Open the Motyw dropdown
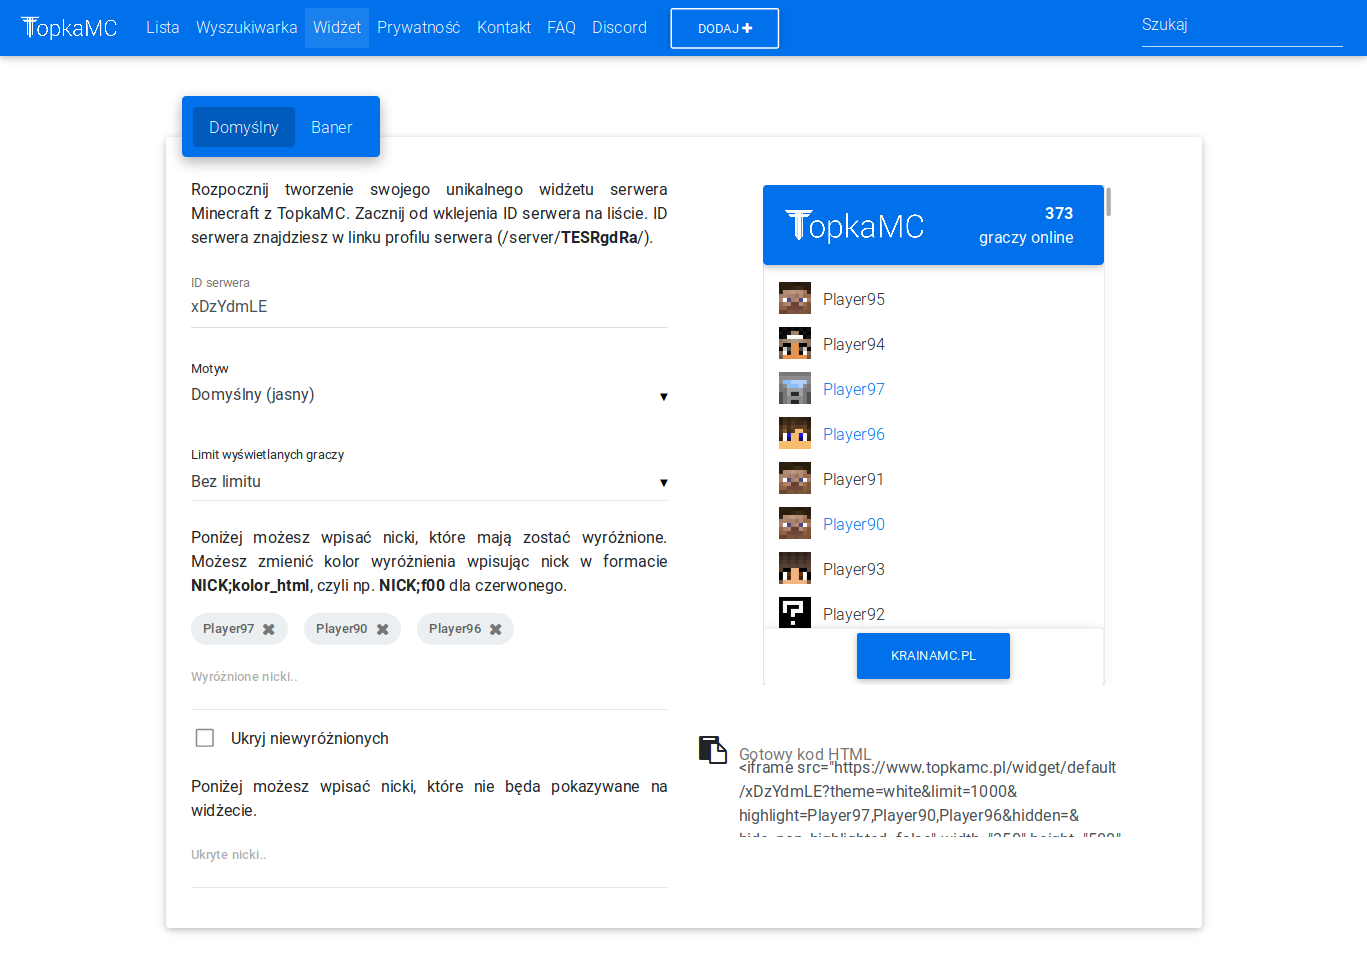This screenshot has height=976, width=1367. tap(429, 395)
